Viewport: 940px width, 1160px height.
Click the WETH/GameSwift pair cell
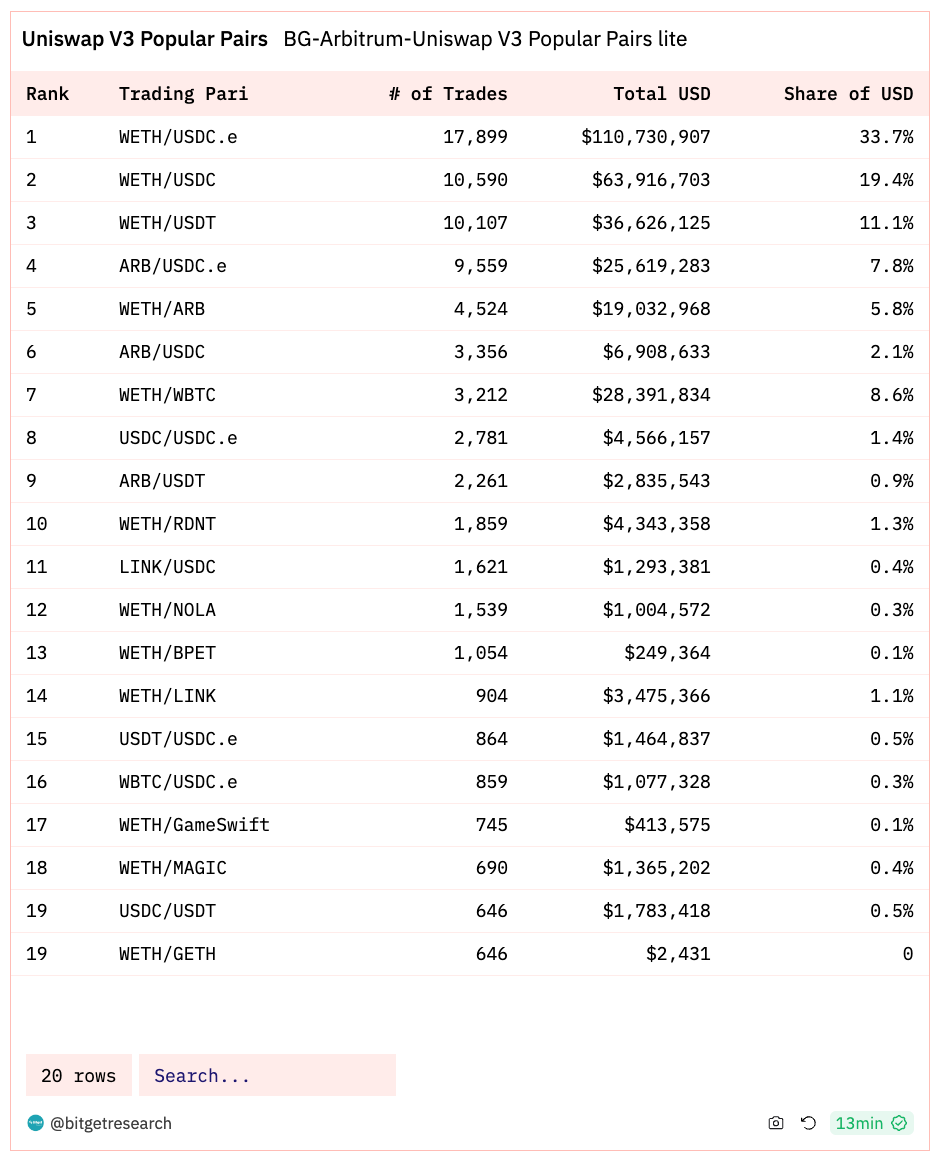tap(195, 824)
